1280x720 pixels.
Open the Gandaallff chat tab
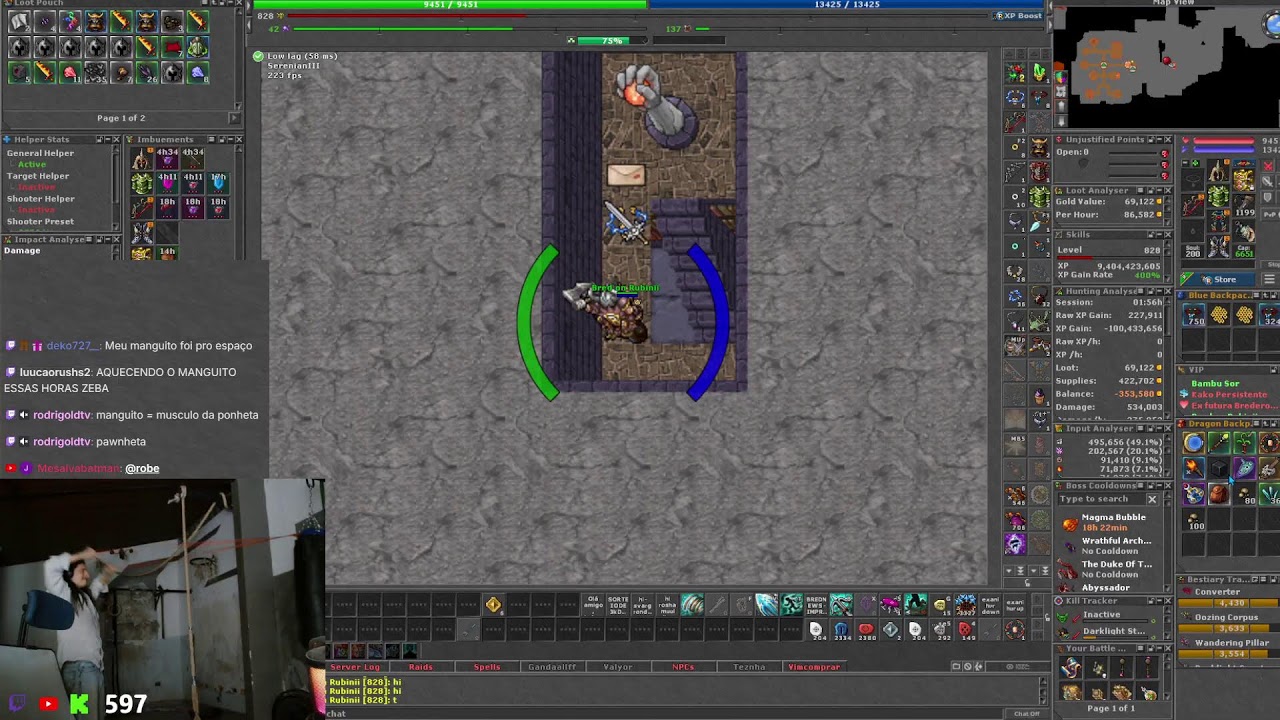click(x=552, y=667)
